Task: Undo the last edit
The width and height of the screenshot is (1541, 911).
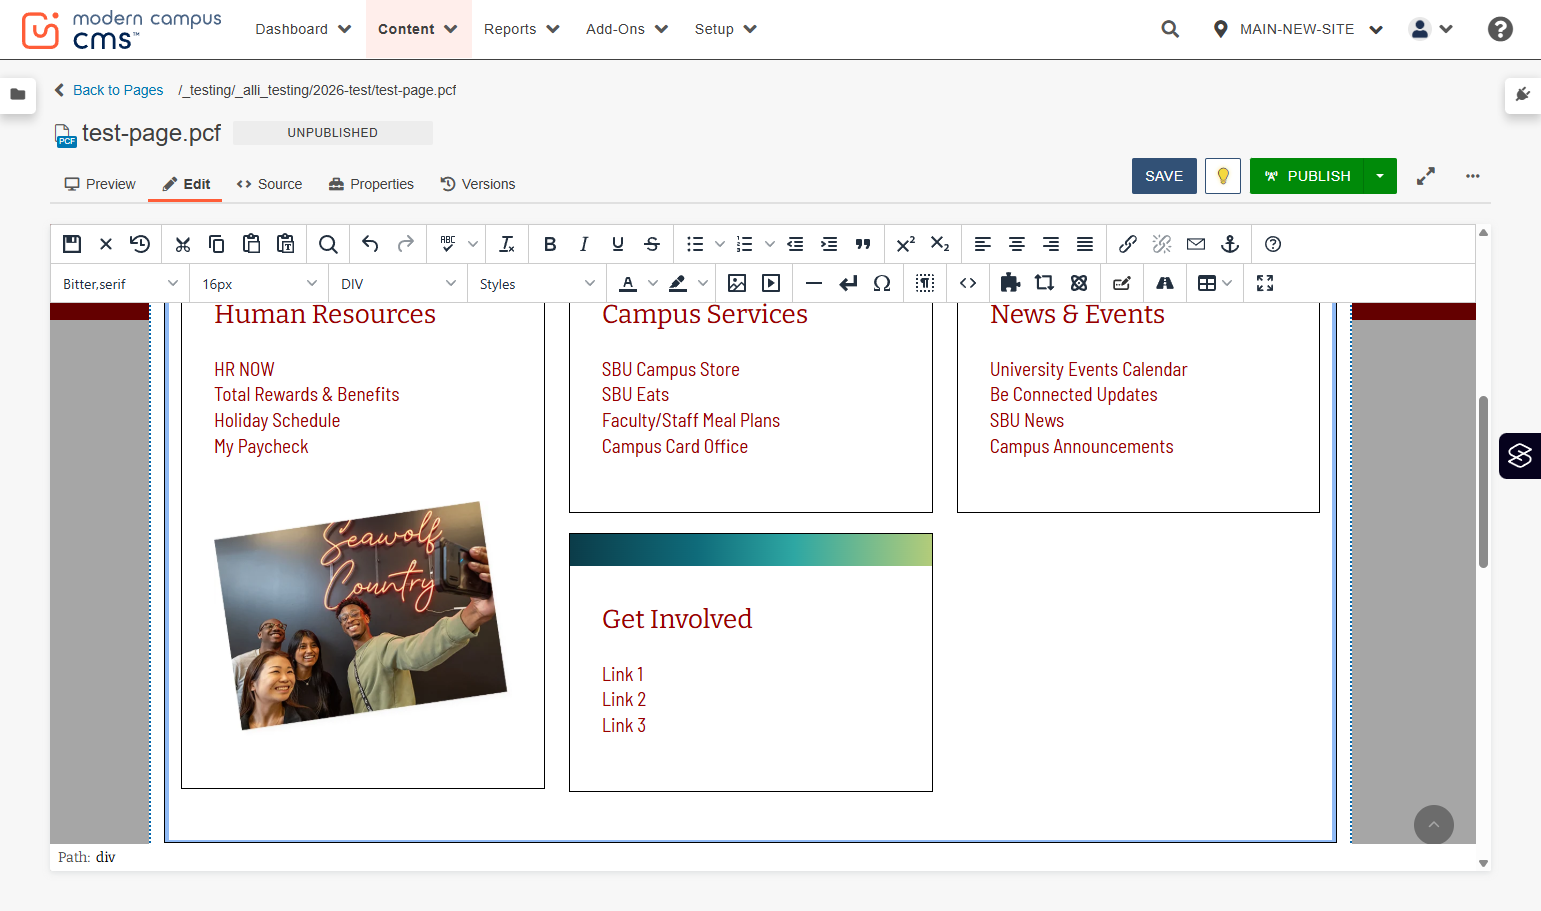Action: [x=370, y=244]
